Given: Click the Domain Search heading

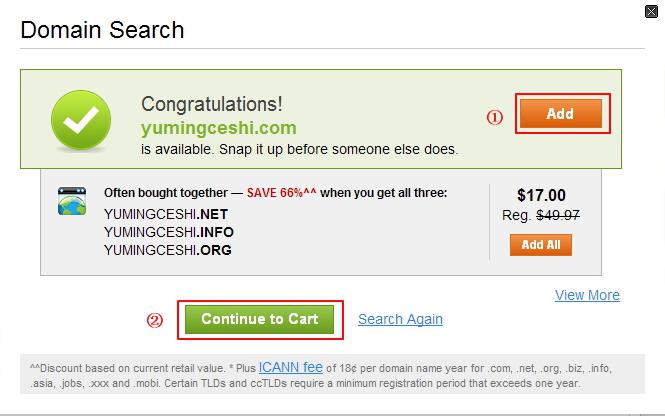Looking at the screenshot, I should point(102,30).
